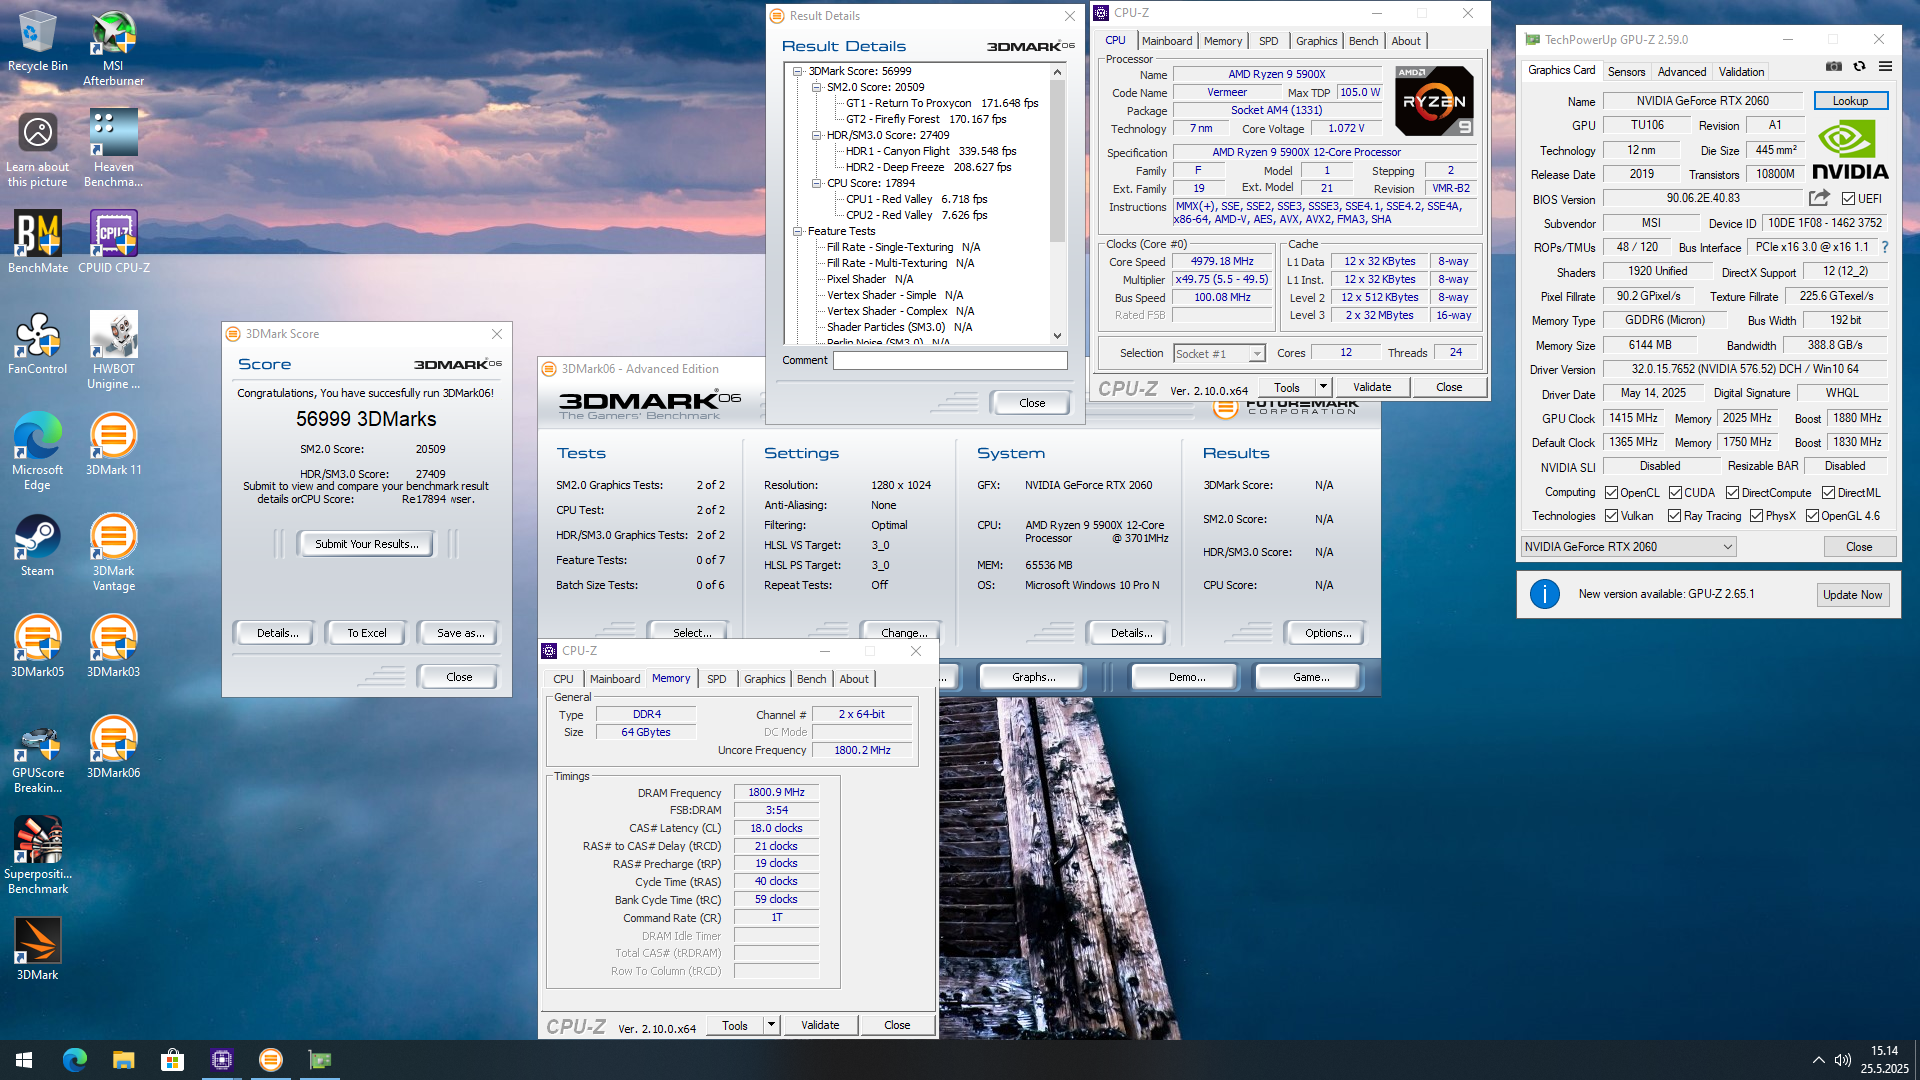
Task: Toggle the DirectML checkbox in GPU-Z
Action: click(x=1828, y=493)
